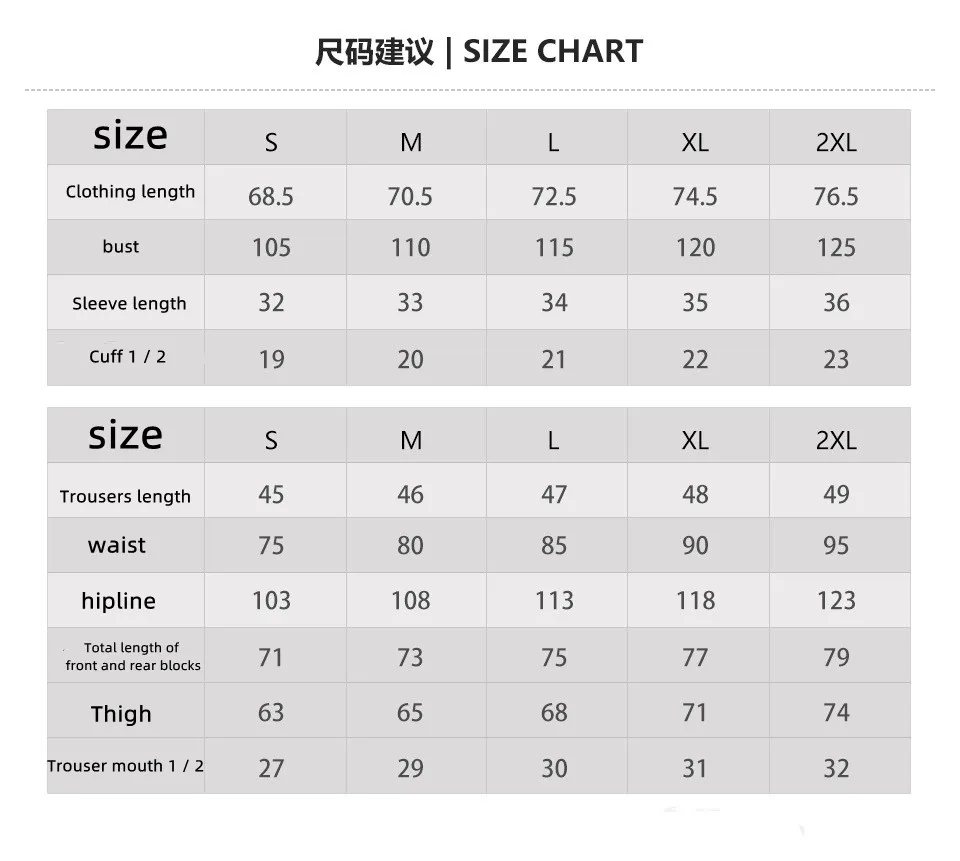Click the hipline row label
960x861 pixels.
[x=118, y=601]
